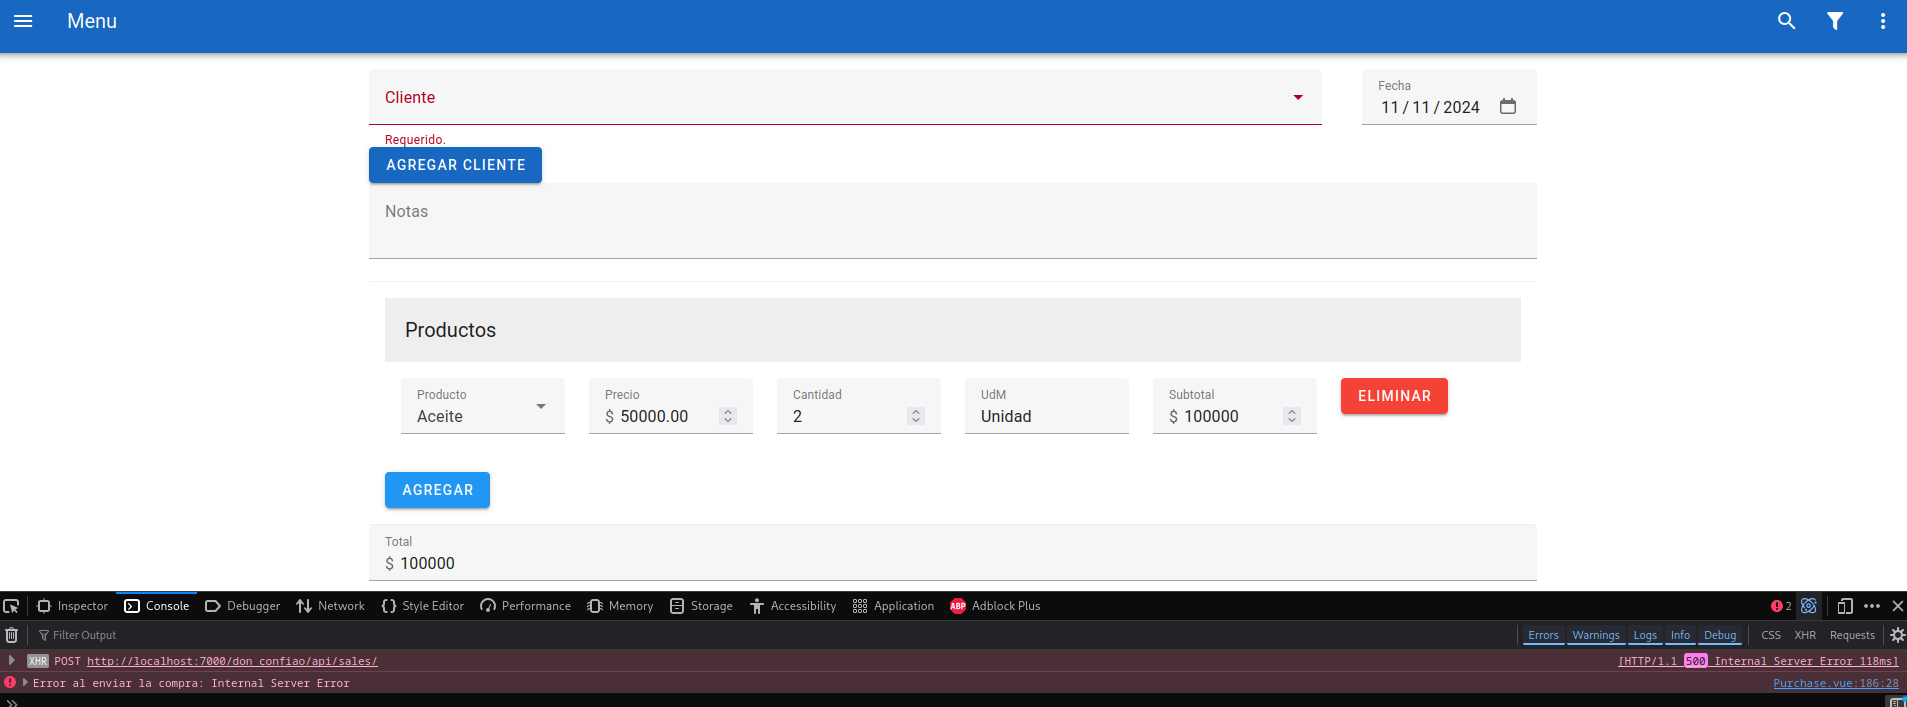Toggle the XHR console filter

pyautogui.click(x=1804, y=635)
